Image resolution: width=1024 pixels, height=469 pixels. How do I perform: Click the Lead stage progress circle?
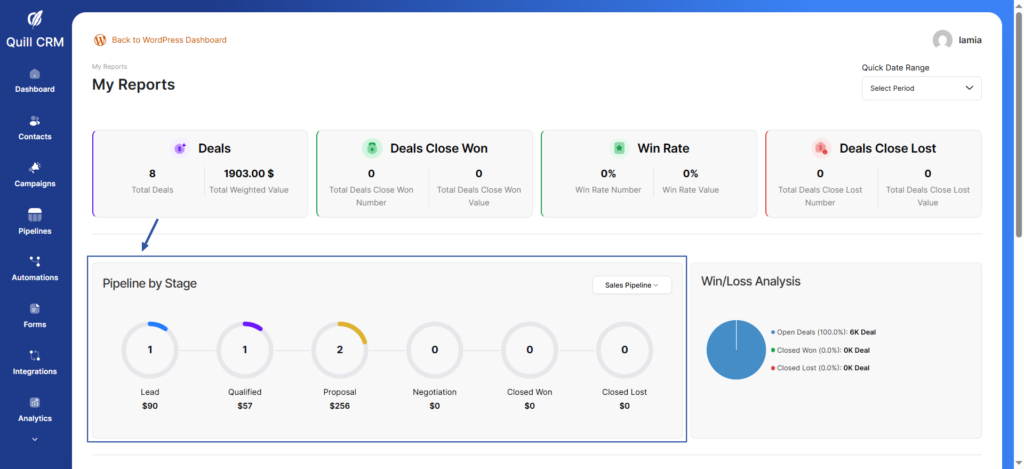(x=150, y=350)
